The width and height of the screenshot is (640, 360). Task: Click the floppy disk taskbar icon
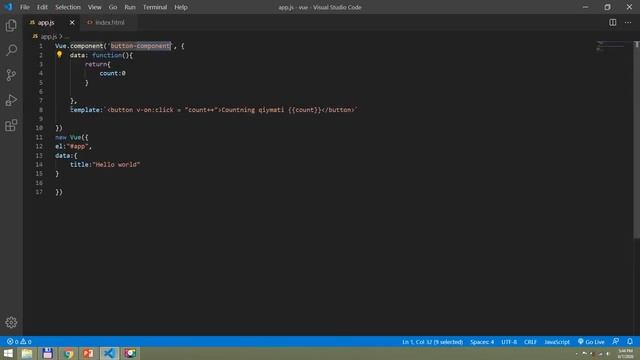47,353
